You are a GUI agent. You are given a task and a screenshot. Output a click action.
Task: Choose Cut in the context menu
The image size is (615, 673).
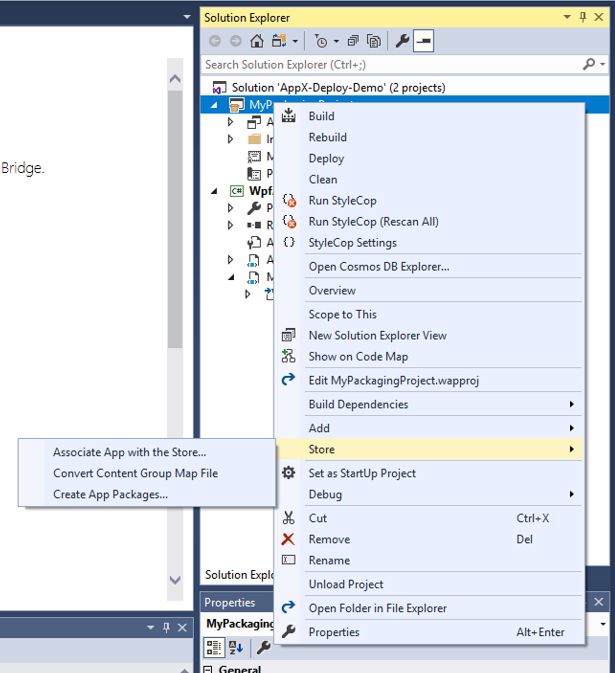(429, 518)
